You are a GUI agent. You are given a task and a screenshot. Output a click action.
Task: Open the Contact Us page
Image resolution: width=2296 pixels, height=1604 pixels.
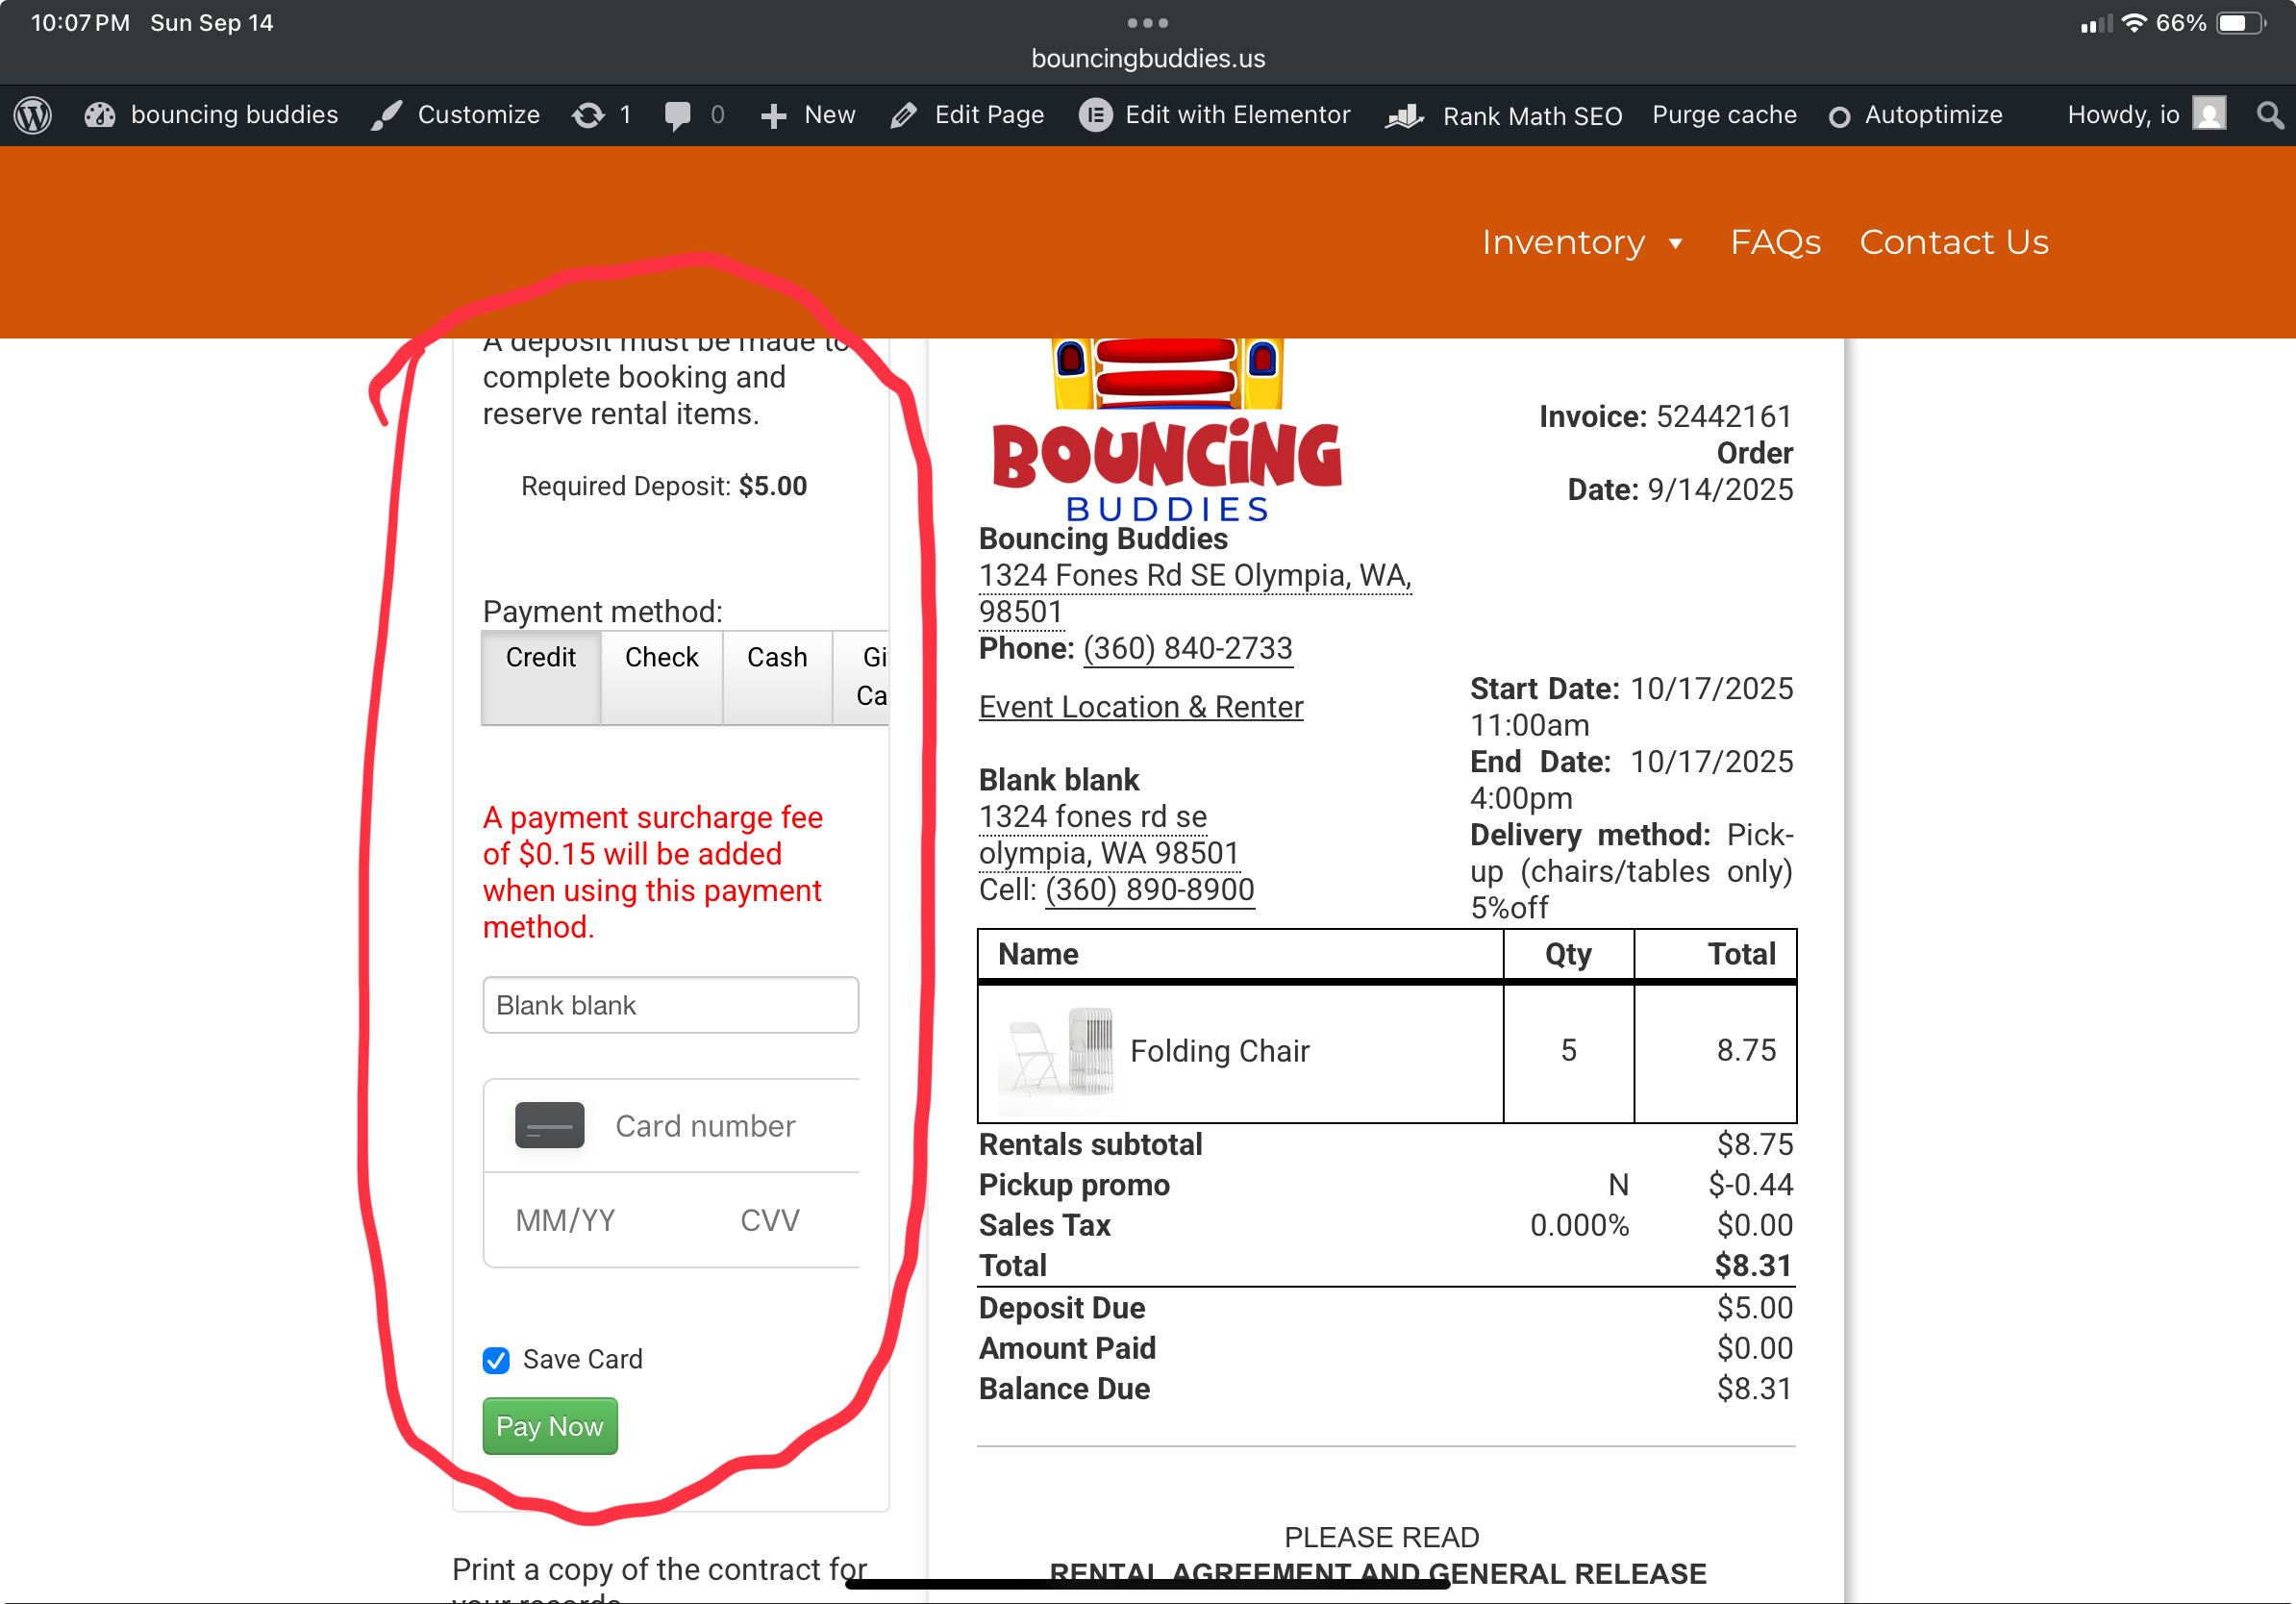(1954, 242)
